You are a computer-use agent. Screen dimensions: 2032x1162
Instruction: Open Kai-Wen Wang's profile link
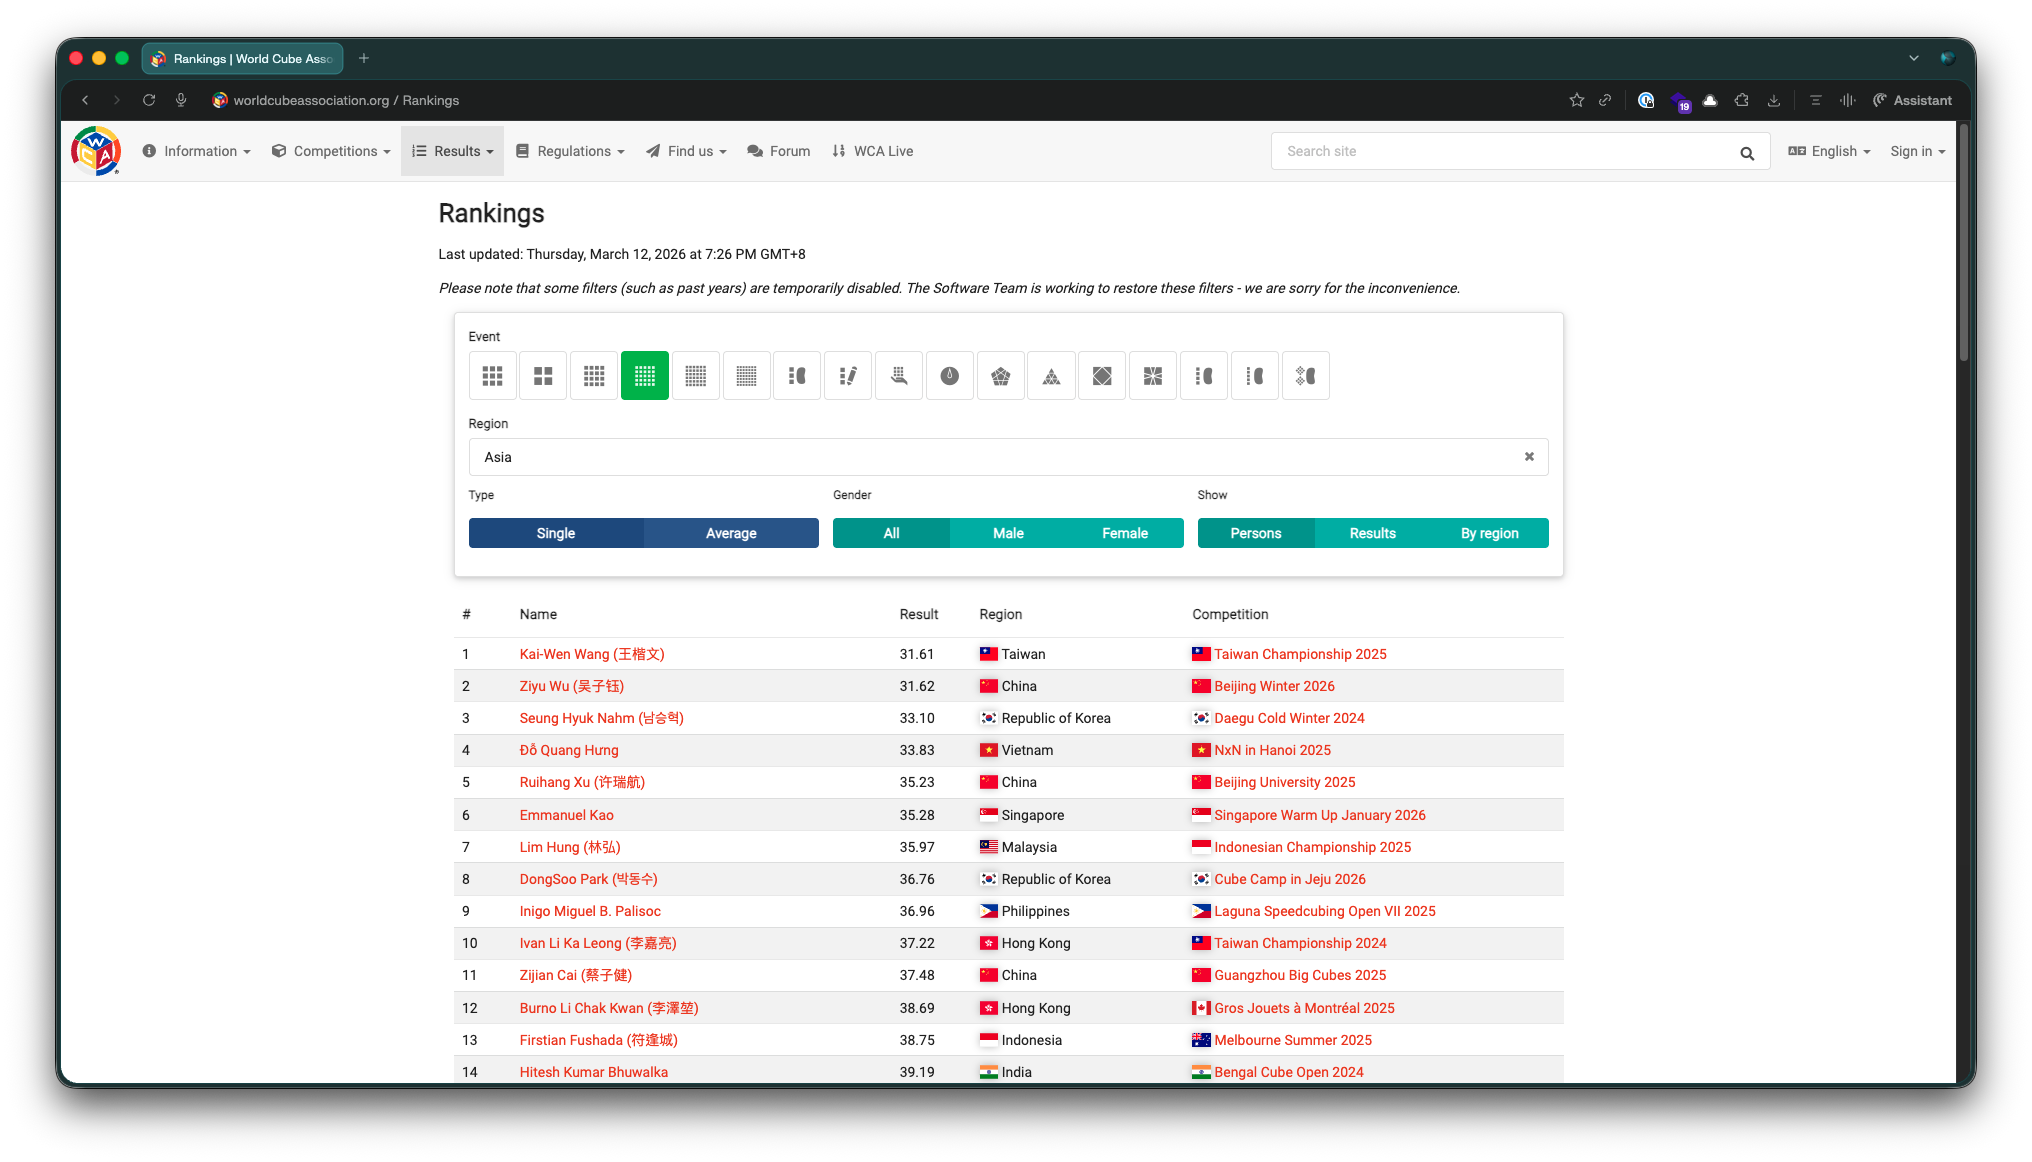591,654
